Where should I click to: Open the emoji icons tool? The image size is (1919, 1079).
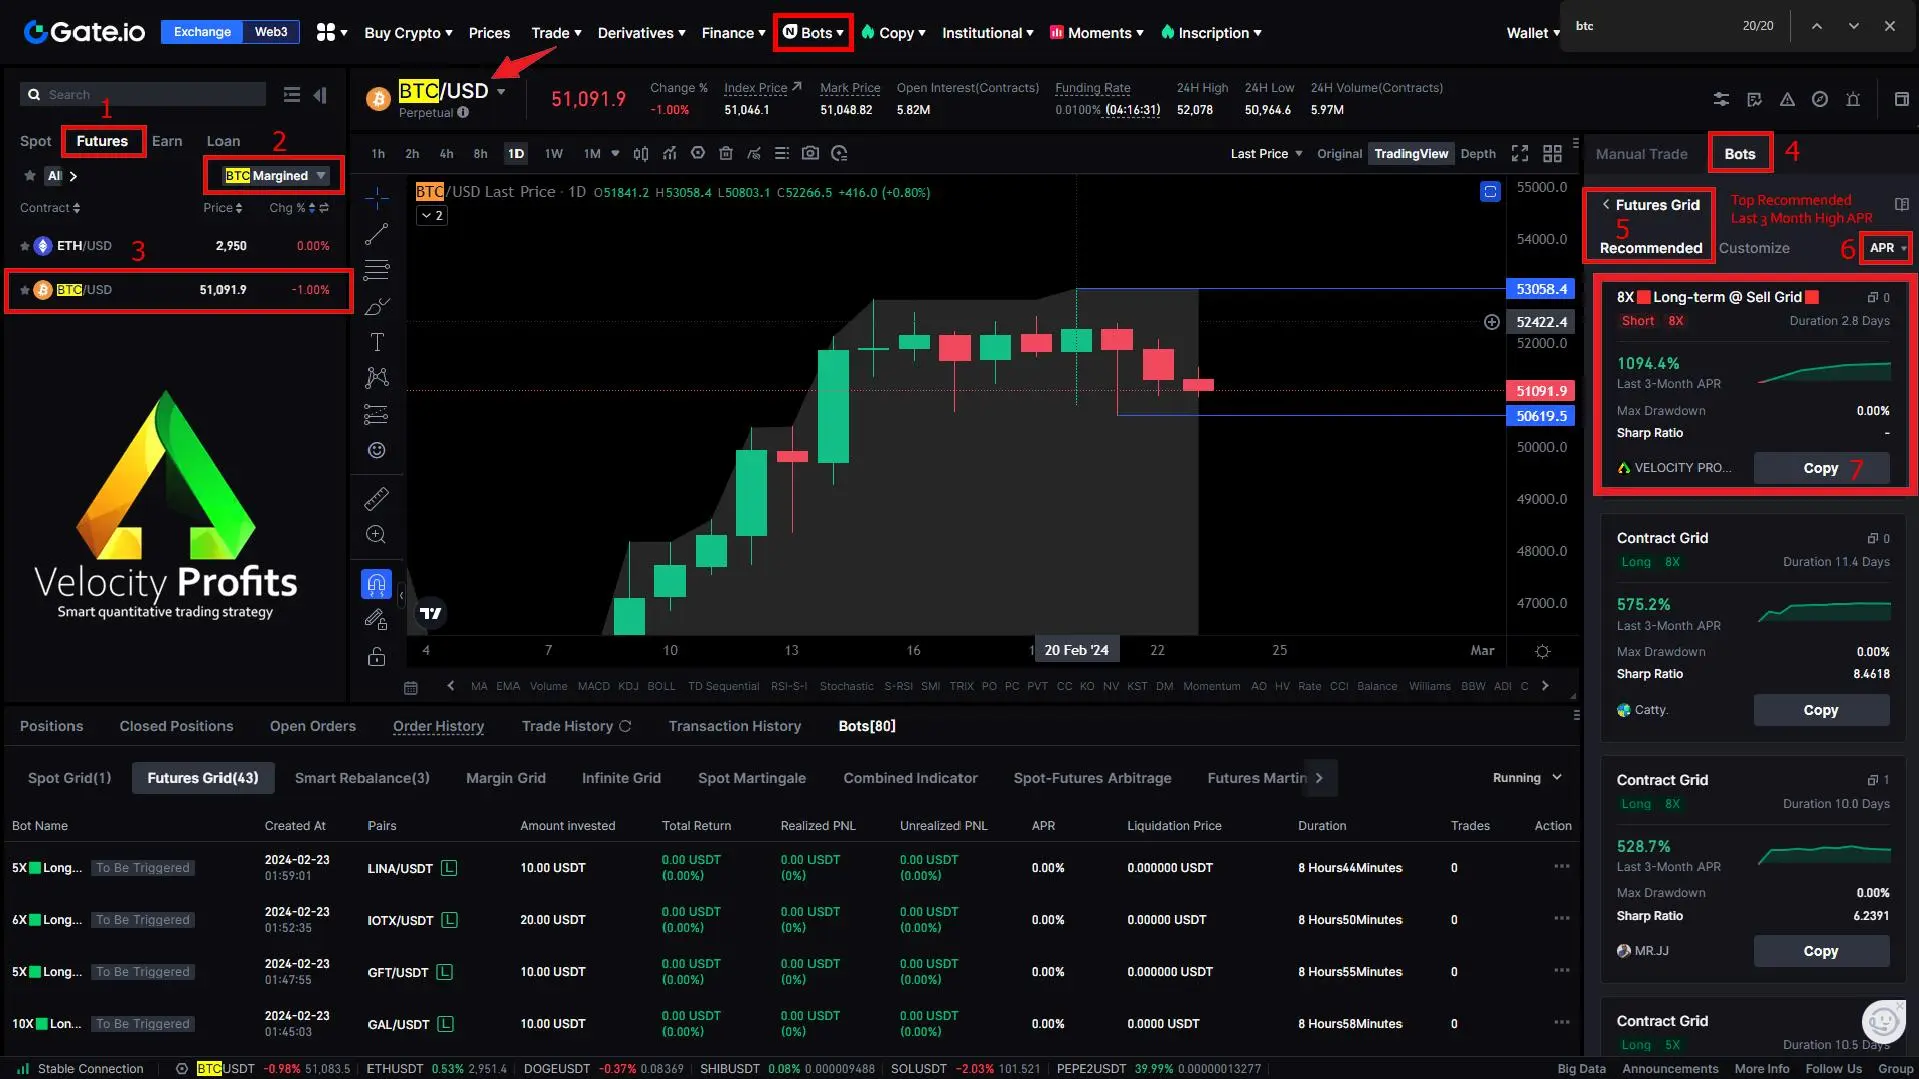pyautogui.click(x=376, y=450)
